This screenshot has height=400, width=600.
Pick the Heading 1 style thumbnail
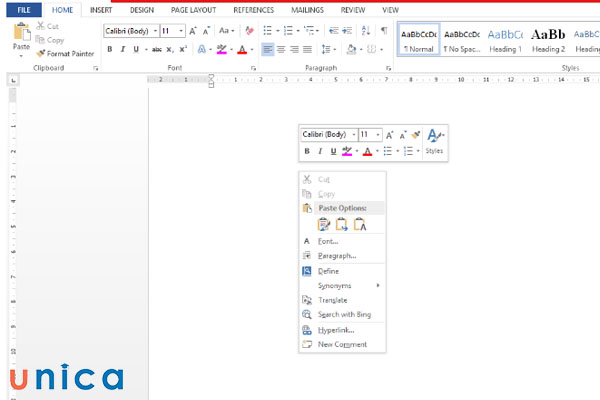(505, 39)
